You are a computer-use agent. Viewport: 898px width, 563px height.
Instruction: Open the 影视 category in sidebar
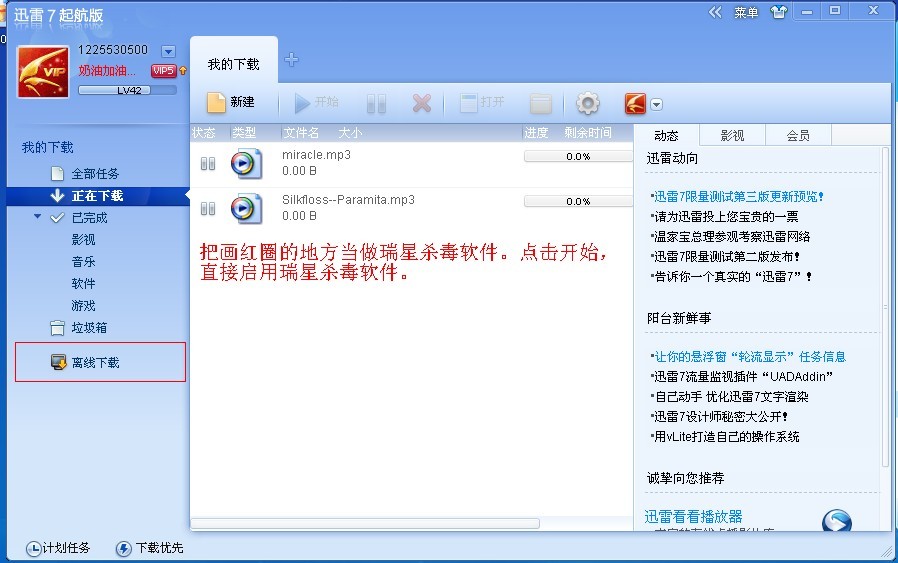pos(84,239)
